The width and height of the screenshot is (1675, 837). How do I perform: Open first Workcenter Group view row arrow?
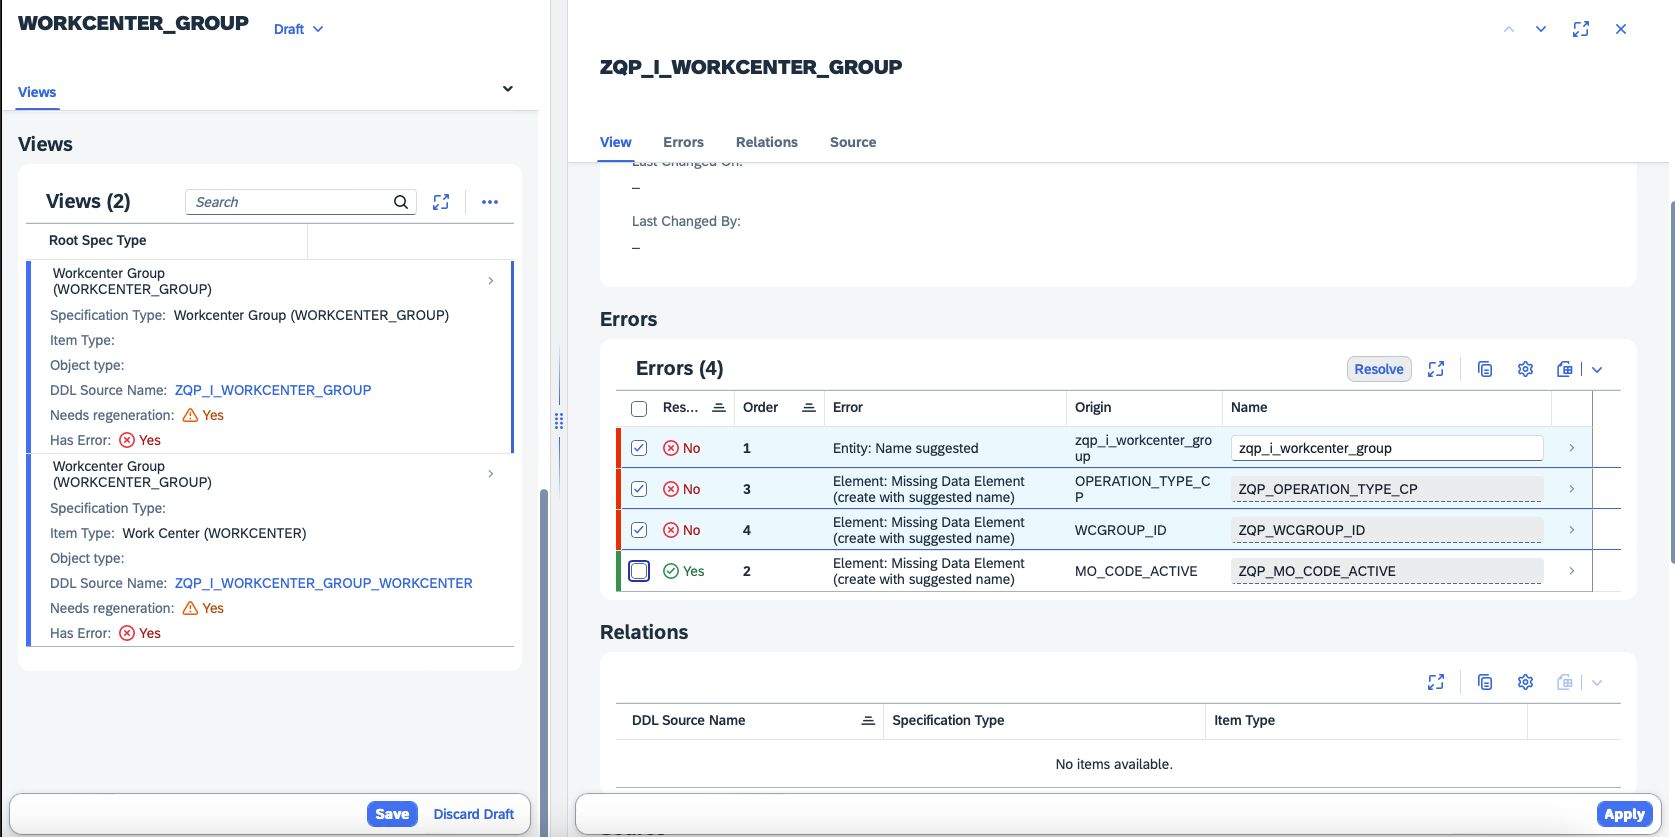point(490,281)
